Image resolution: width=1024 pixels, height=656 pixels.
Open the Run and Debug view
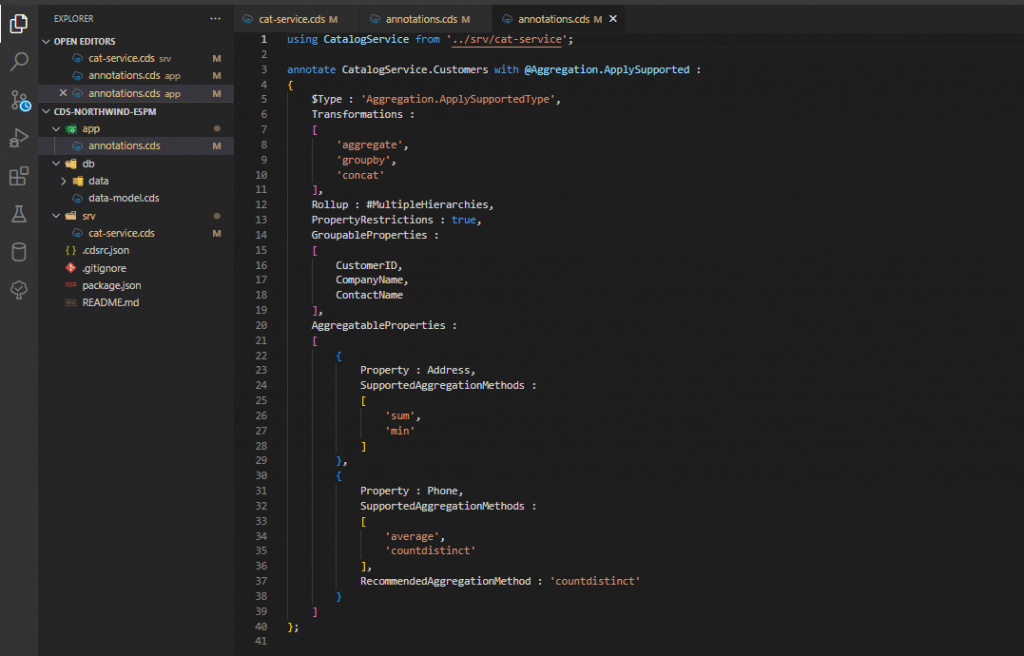coord(19,138)
